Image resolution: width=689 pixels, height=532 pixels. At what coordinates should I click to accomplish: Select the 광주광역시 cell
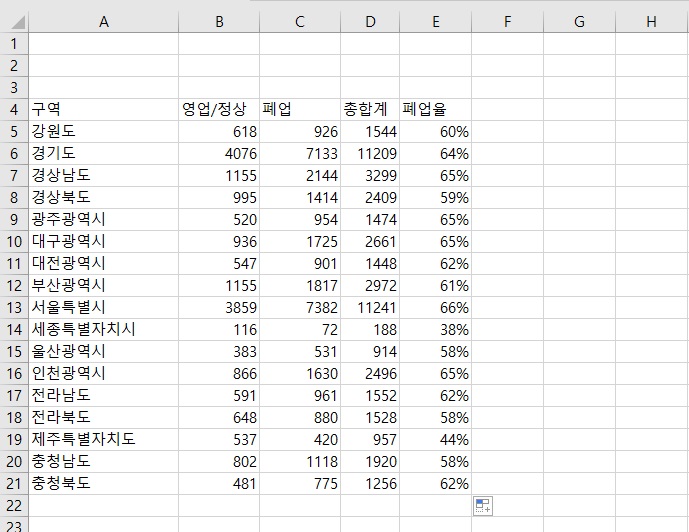104,220
